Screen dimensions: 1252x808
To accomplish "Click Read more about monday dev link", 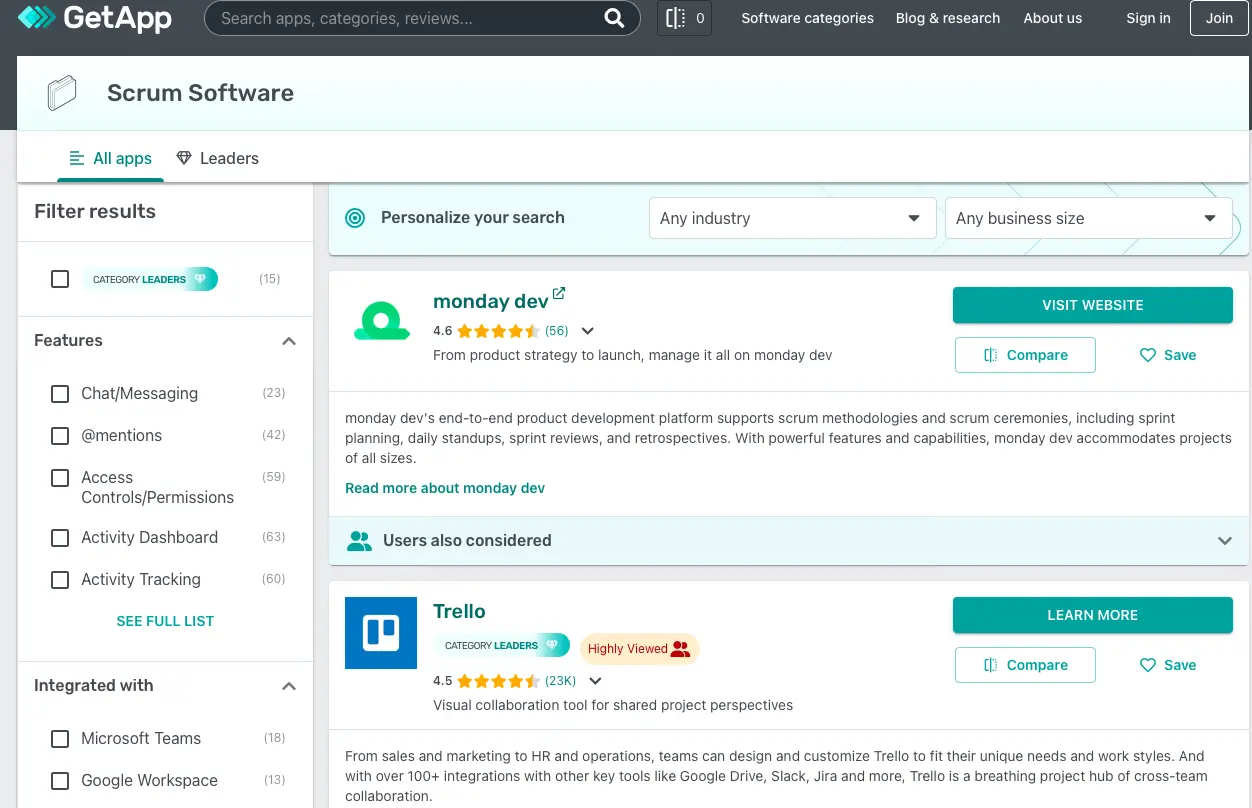I will click(445, 488).
